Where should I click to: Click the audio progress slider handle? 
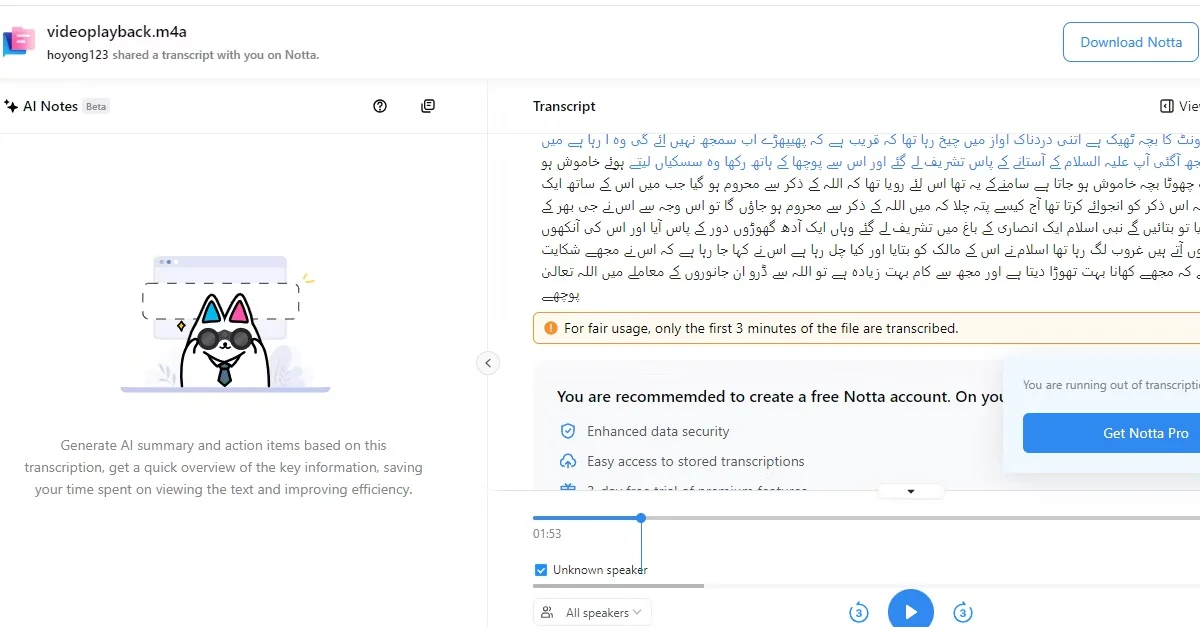tap(641, 518)
